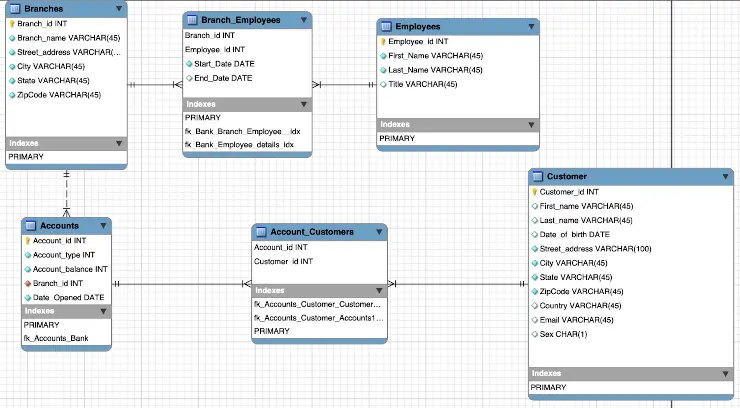Click the Employees table header icon
Viewport: 740px width, 408px height.
(x=386, y=26)
